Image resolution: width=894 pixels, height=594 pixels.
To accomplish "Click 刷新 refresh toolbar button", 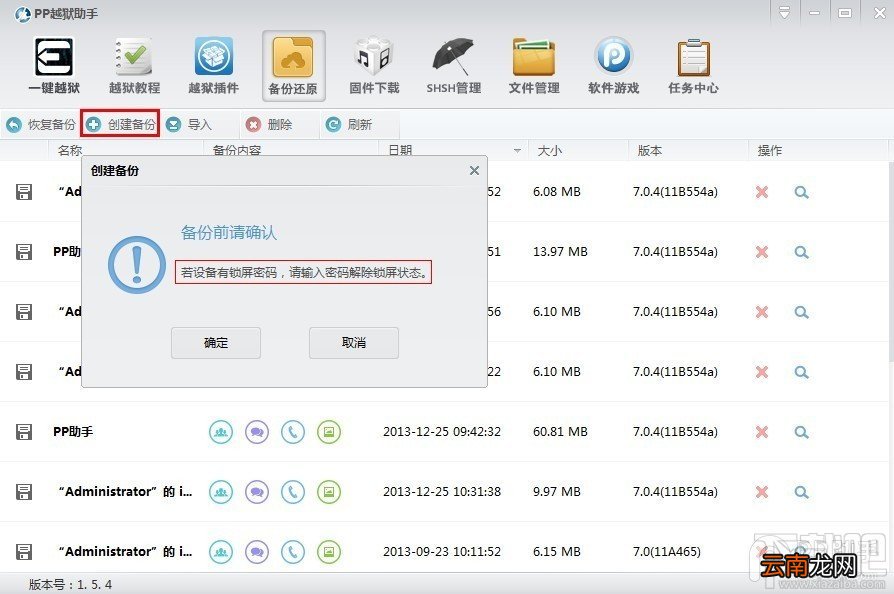I will pos(348,124).
